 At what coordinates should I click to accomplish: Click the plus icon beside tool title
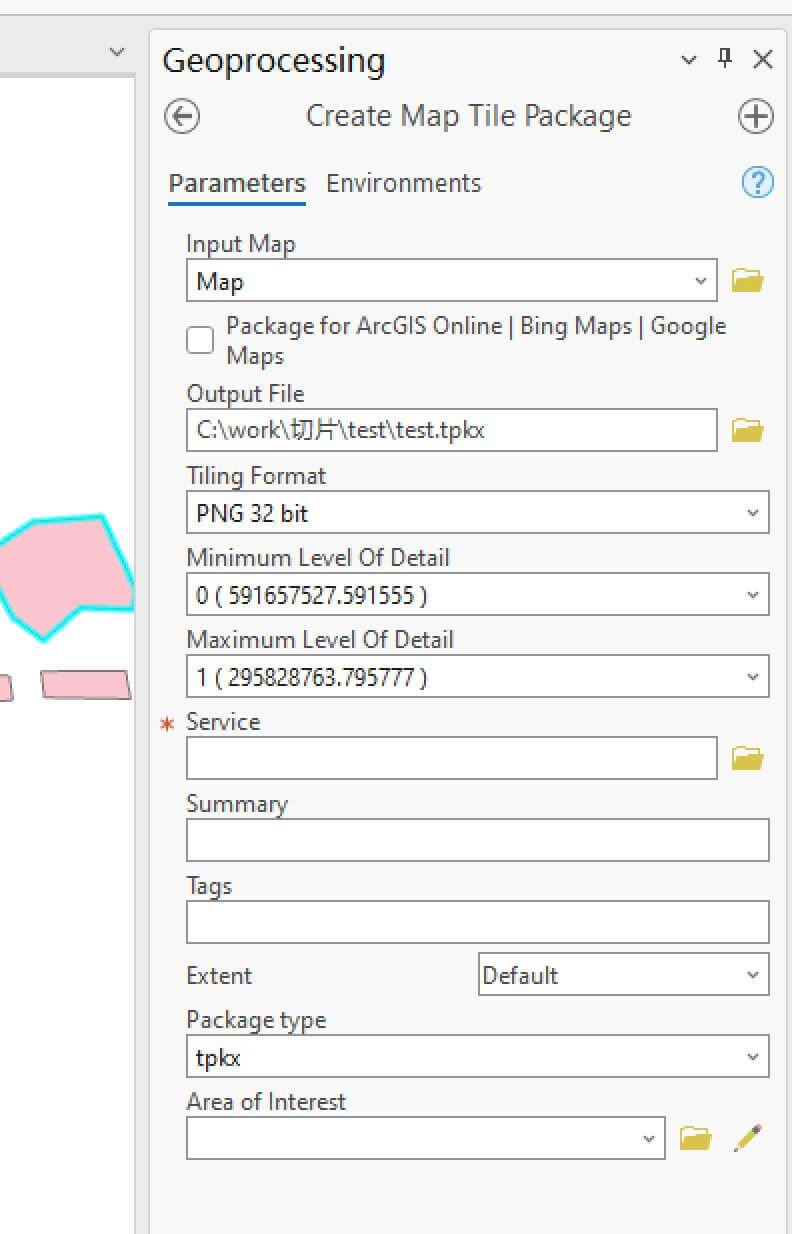pos(755,117)
